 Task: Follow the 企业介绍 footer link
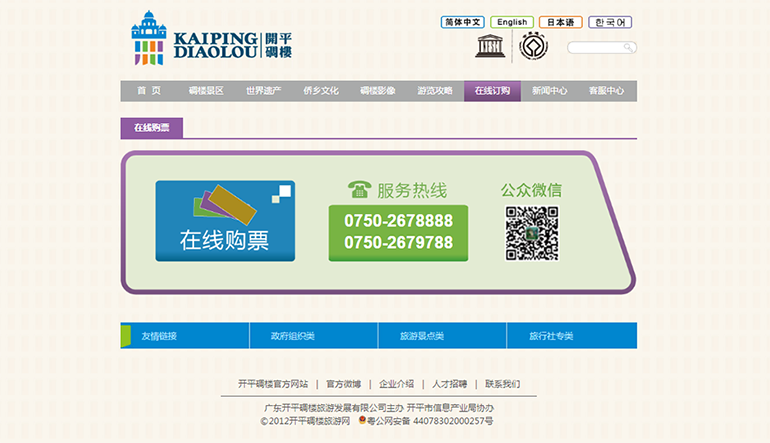(396, 384)
